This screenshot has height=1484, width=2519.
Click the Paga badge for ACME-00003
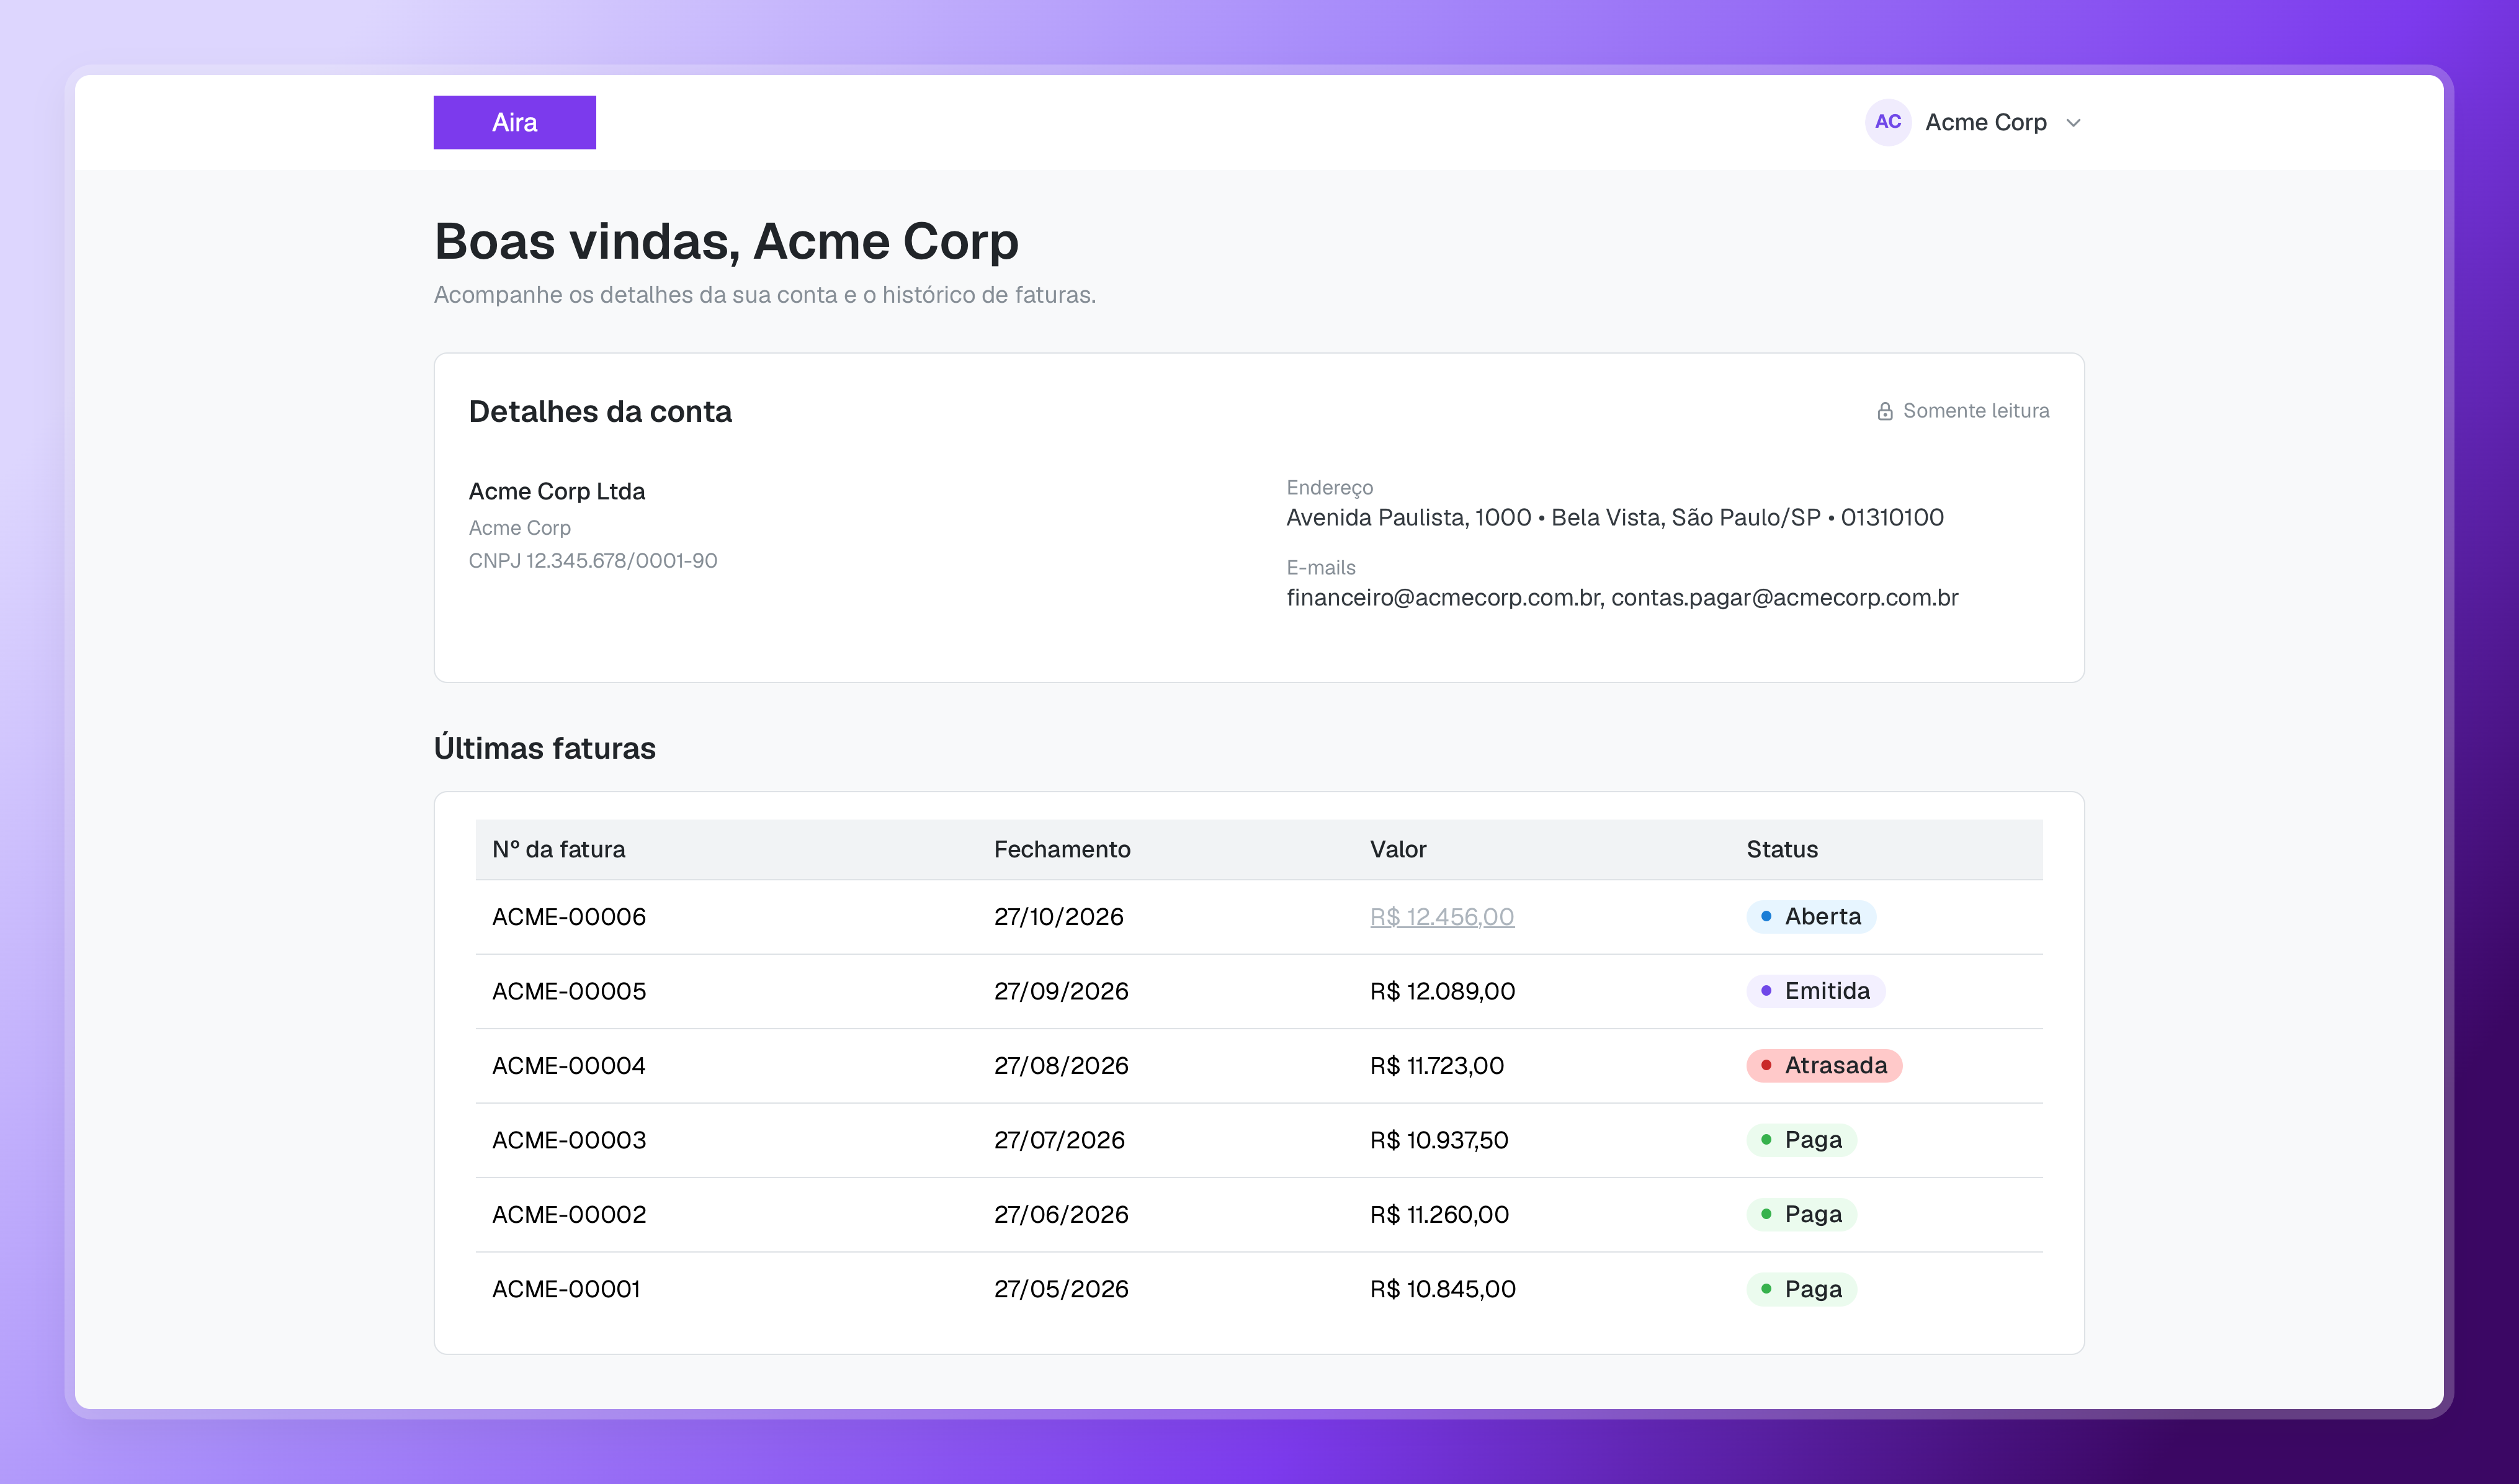[1801, 1140]
